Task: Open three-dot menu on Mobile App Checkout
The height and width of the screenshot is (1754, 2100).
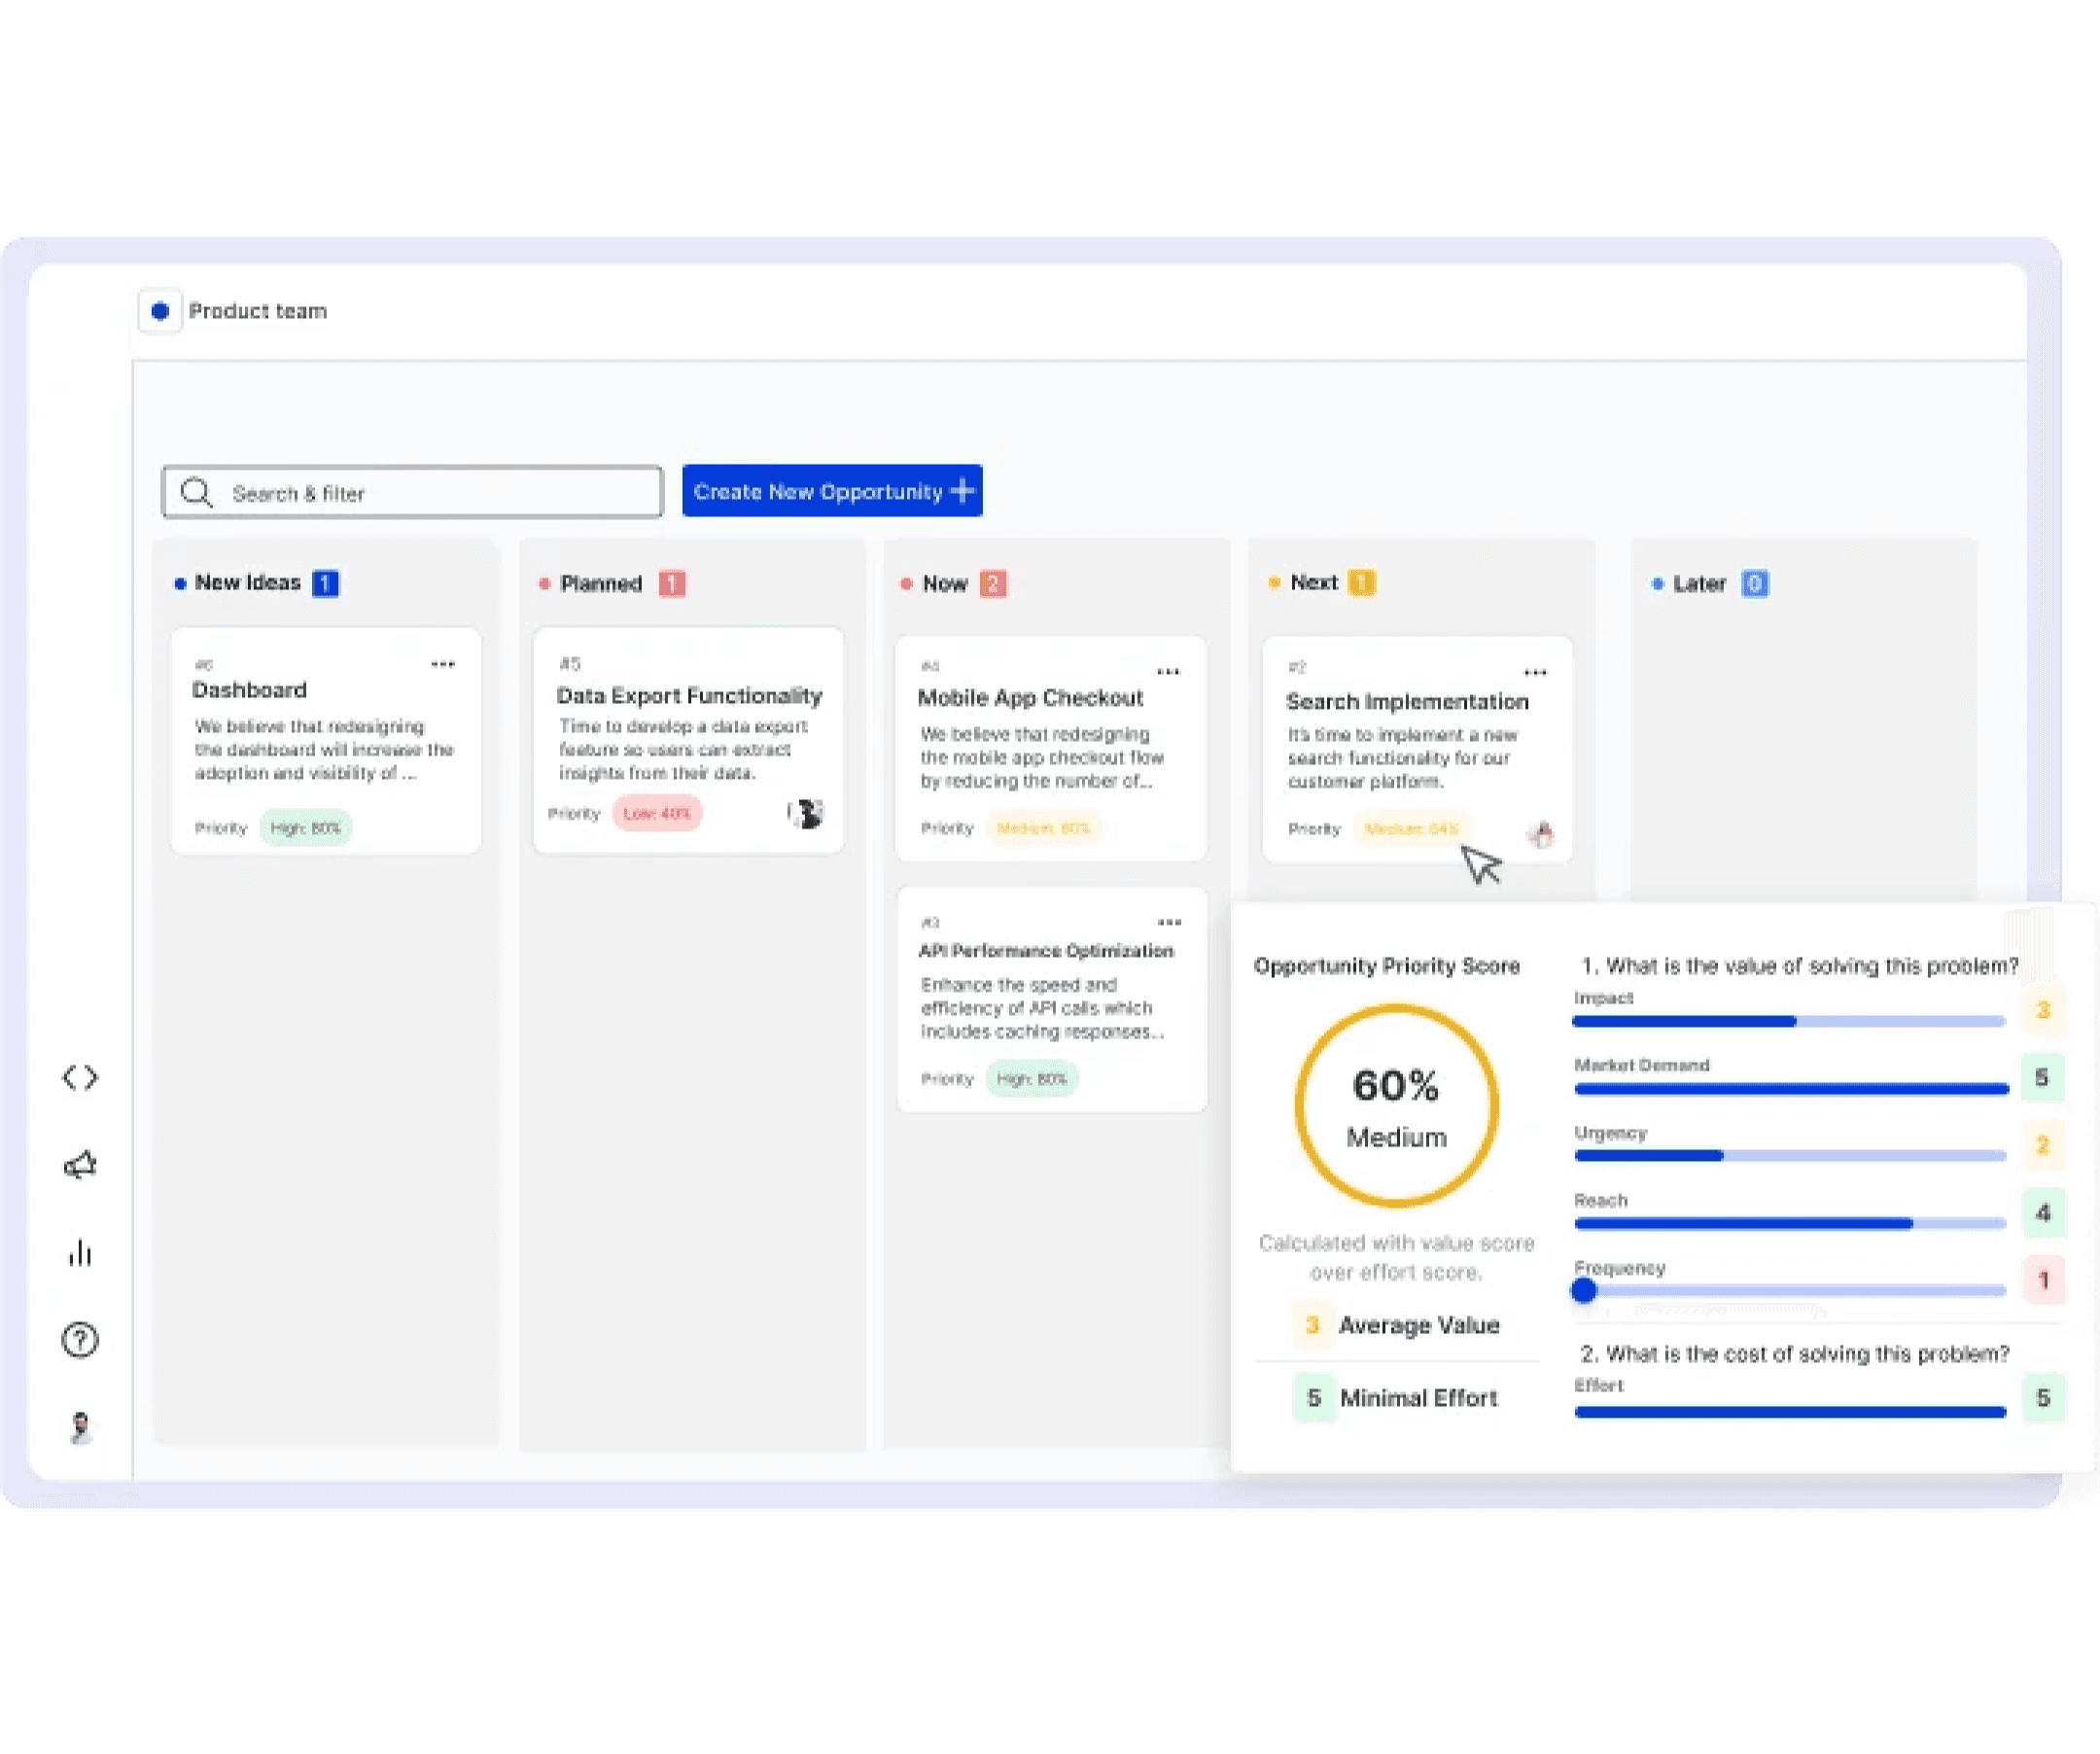Action: point(1168,672)
